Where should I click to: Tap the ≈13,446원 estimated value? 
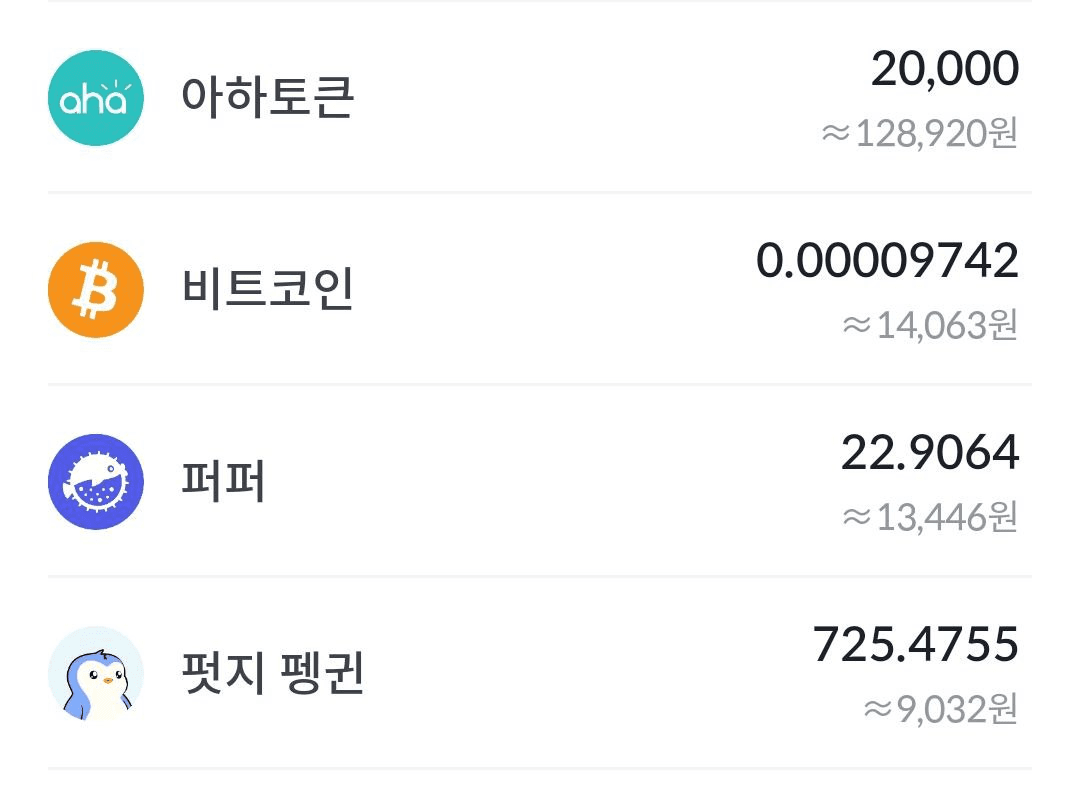pos(930,517)
